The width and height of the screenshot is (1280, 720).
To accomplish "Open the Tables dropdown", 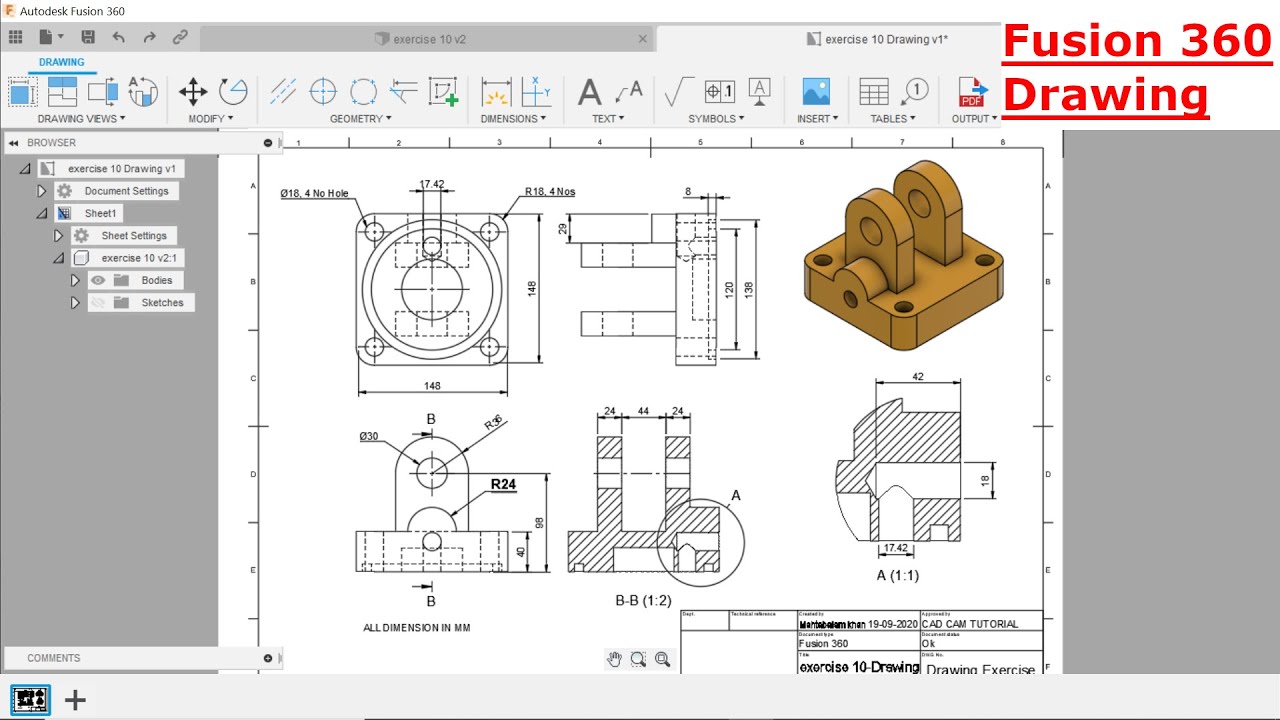I will pyautogui.click(x=892, y=118).
